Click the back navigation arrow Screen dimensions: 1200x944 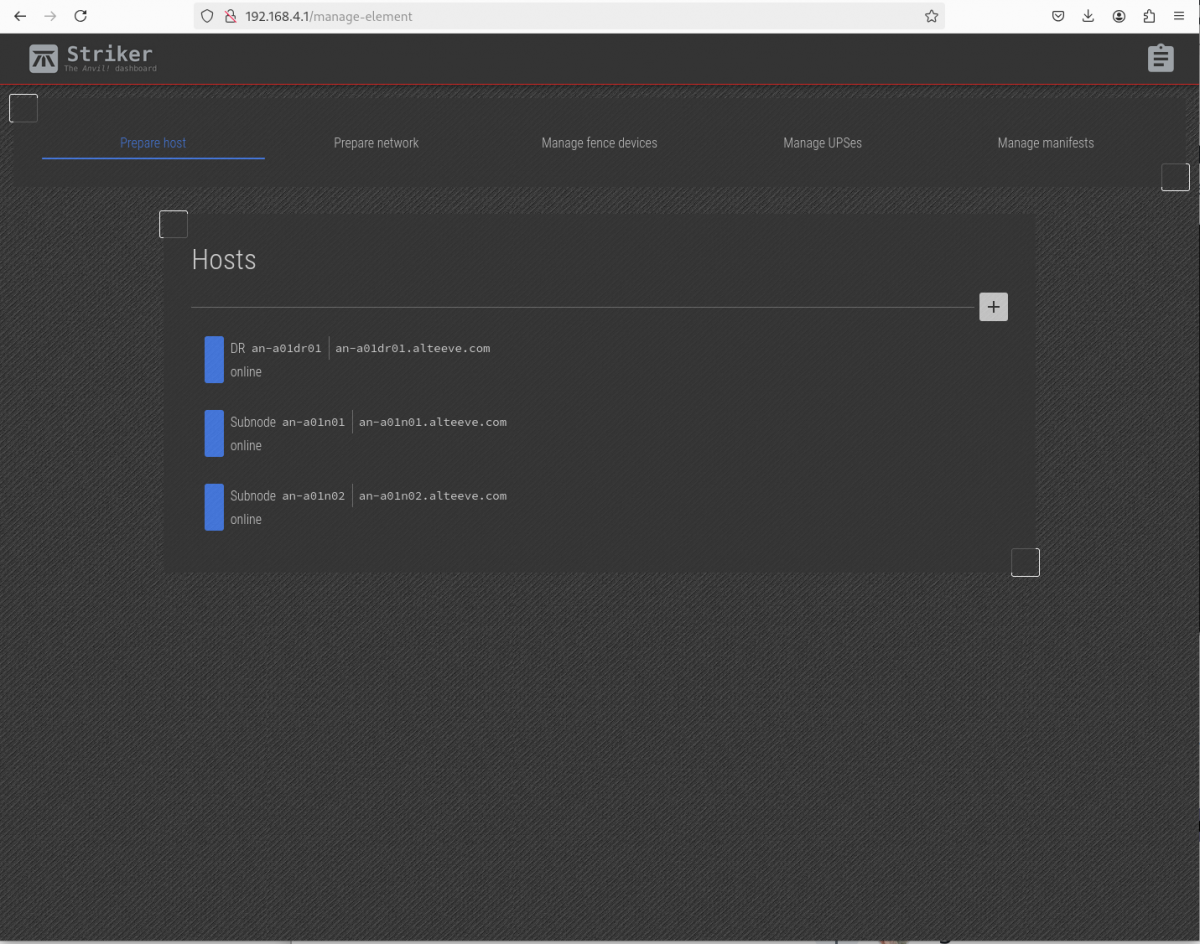coord(20,16)
